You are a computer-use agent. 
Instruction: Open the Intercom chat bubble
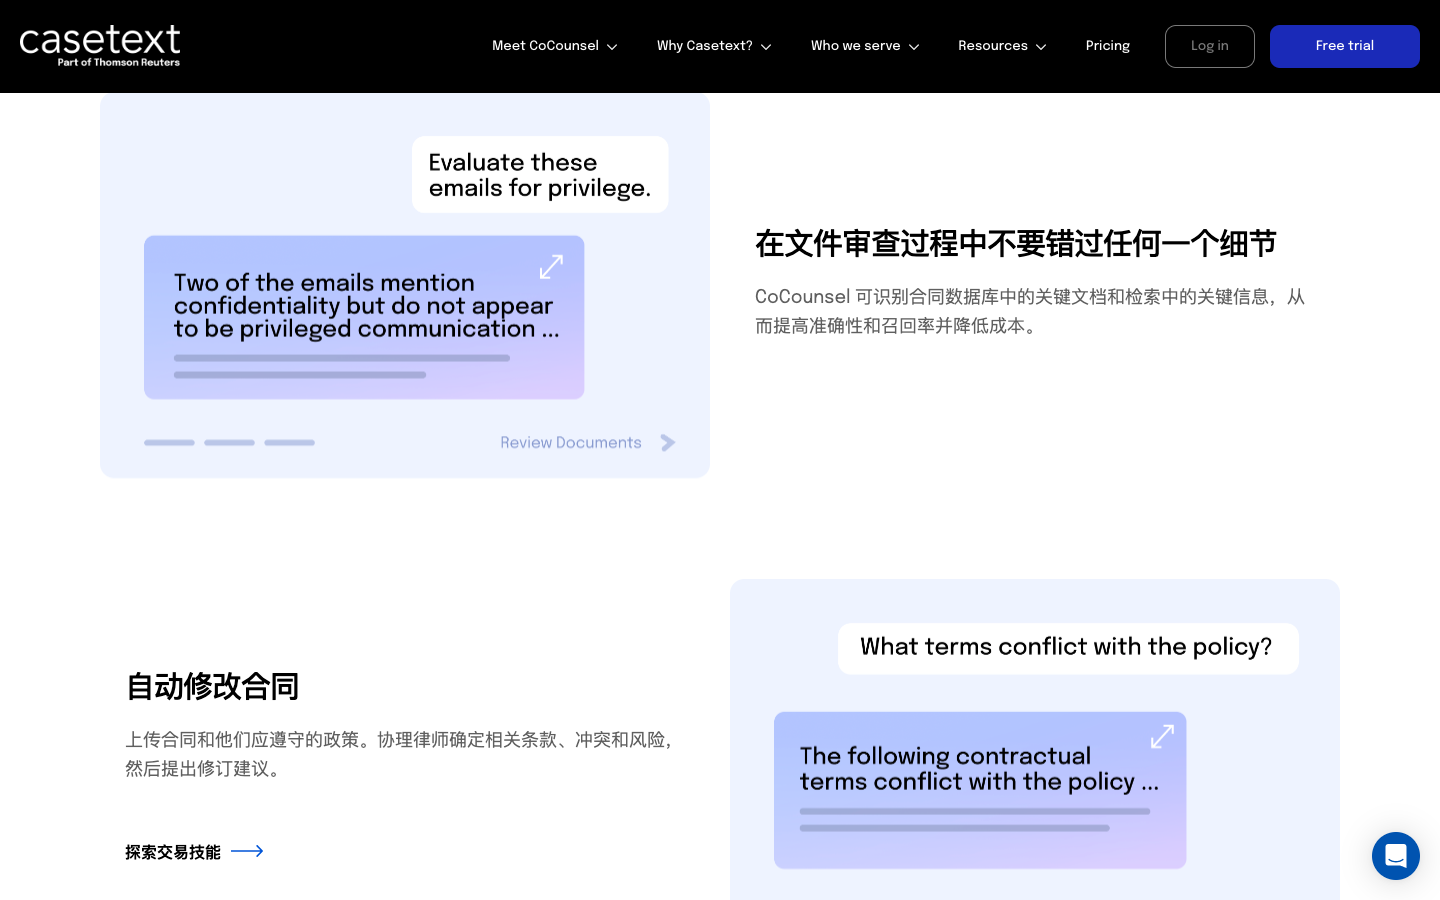click(x=1396, y=856)
